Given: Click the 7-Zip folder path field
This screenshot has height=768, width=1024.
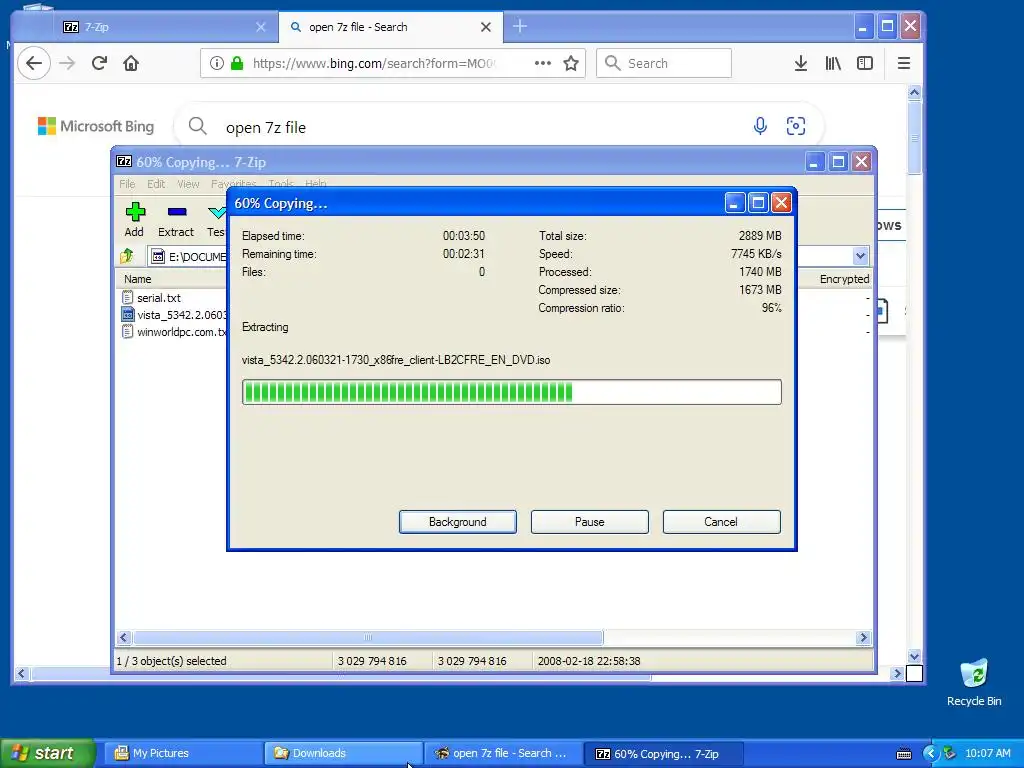Looking at the screenshot, I should [188, 256].
